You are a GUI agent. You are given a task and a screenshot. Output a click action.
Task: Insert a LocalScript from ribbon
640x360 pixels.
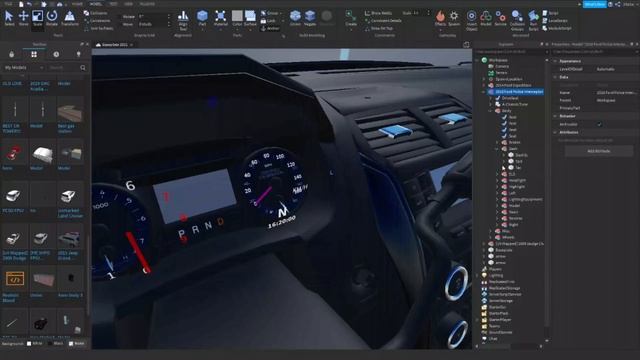tap(555, 20)
